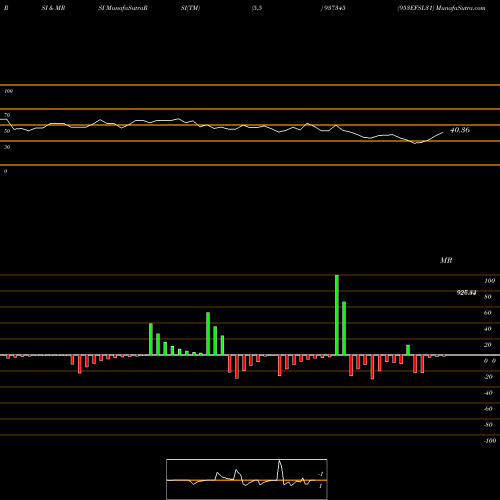Click the MR axis label 40

(488, 329)
